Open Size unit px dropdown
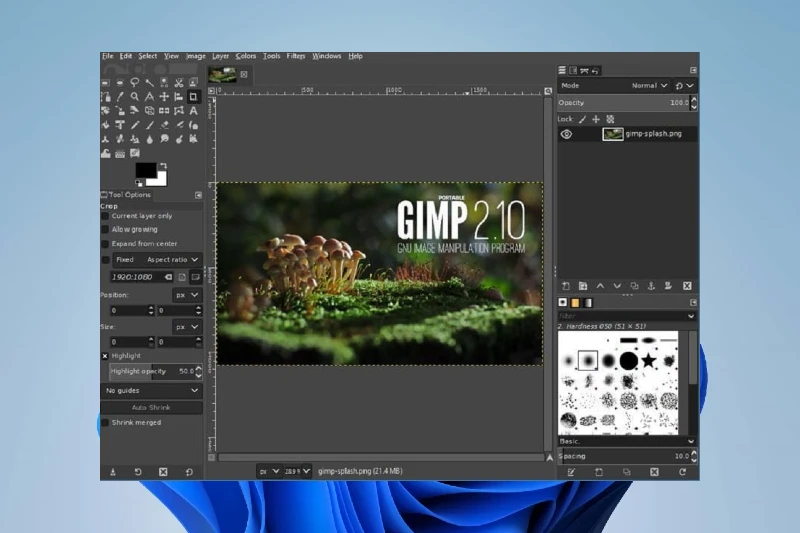Screen dimensions: 800x533 pos(187,327)
